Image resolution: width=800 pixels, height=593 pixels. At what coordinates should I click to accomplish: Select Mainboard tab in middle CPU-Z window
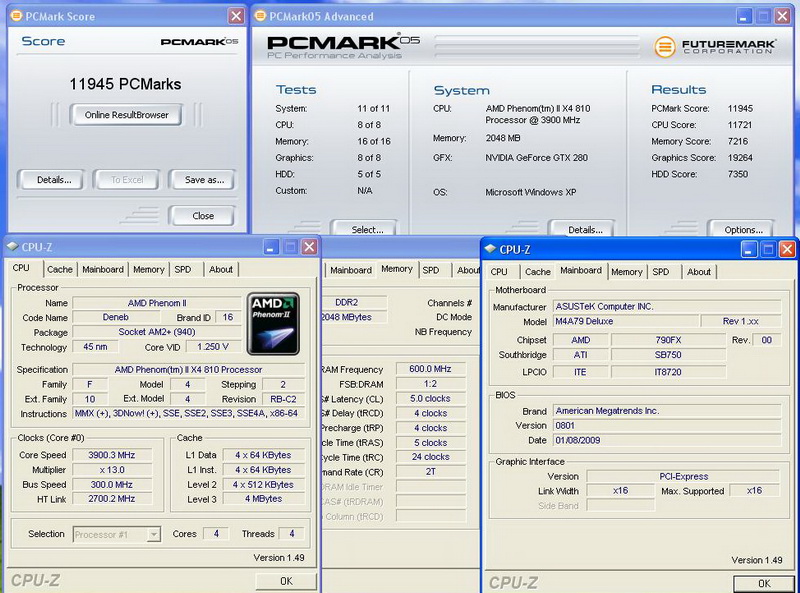351,270
